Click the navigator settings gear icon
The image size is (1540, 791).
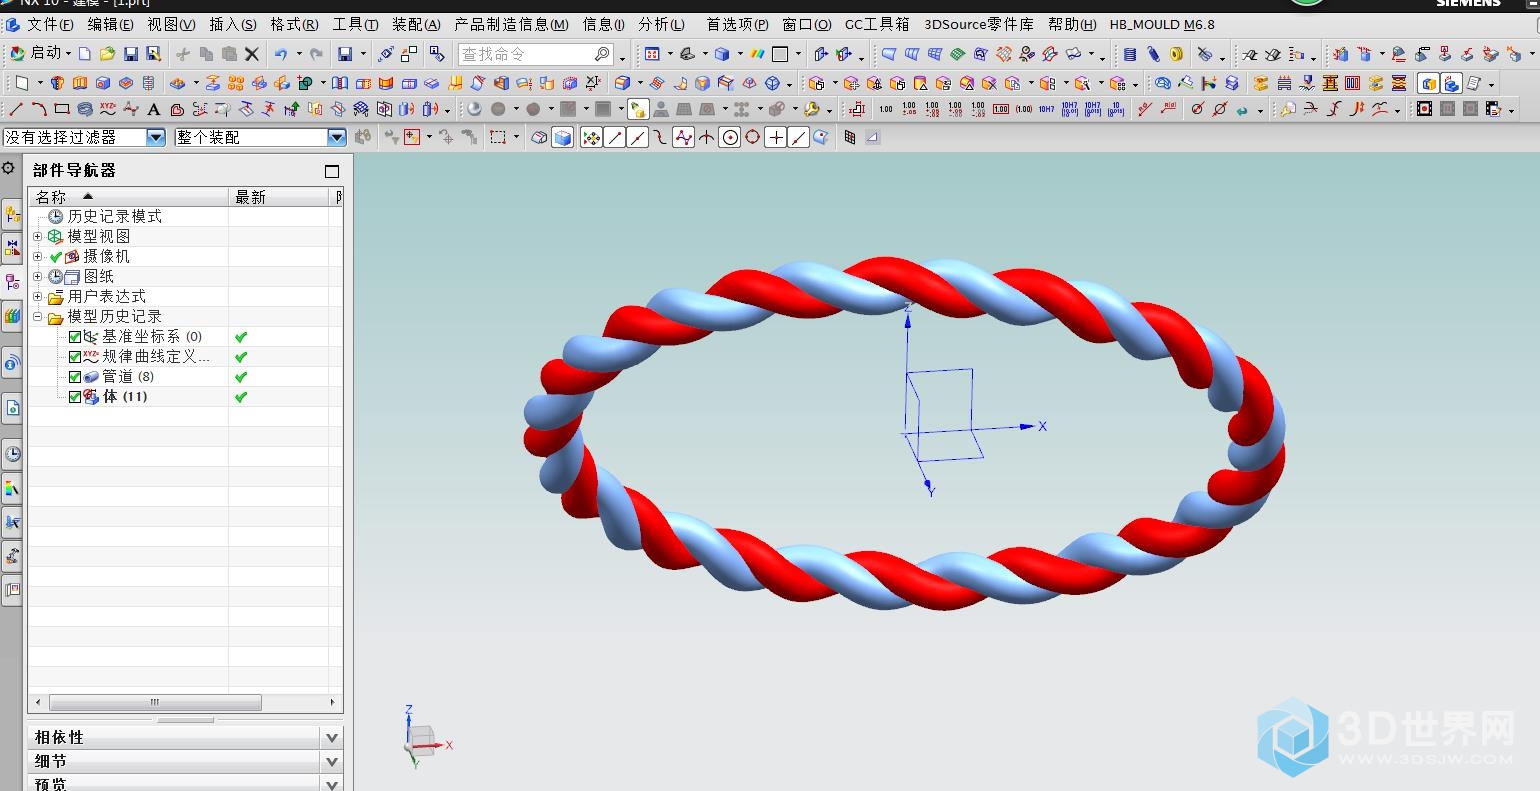9,168
